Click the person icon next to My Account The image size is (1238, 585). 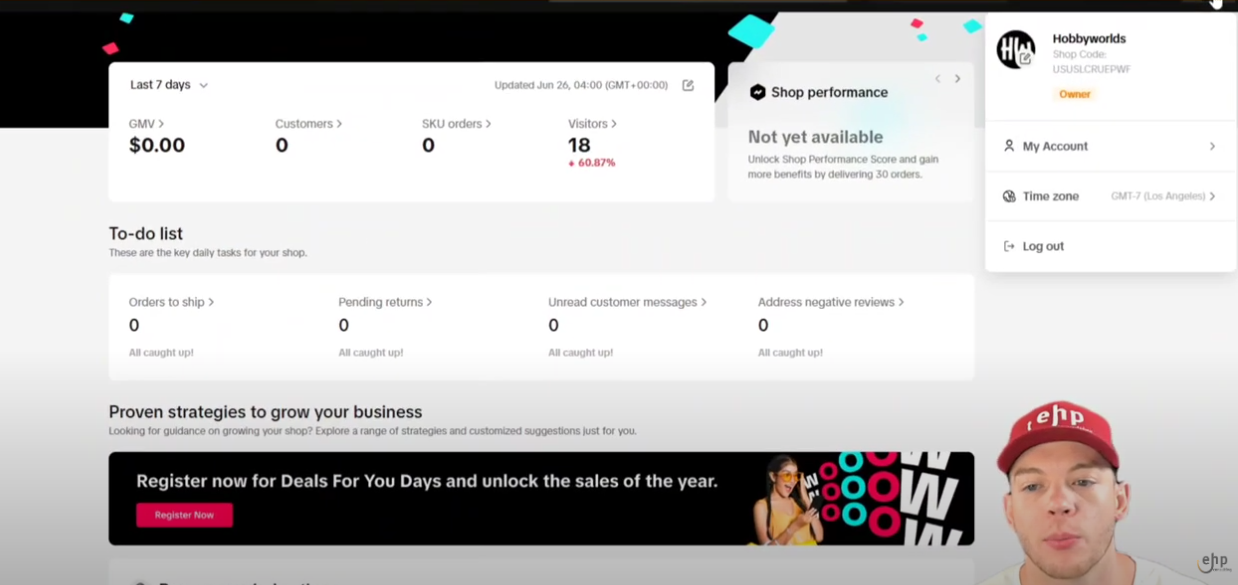[x=1009, y=146]
